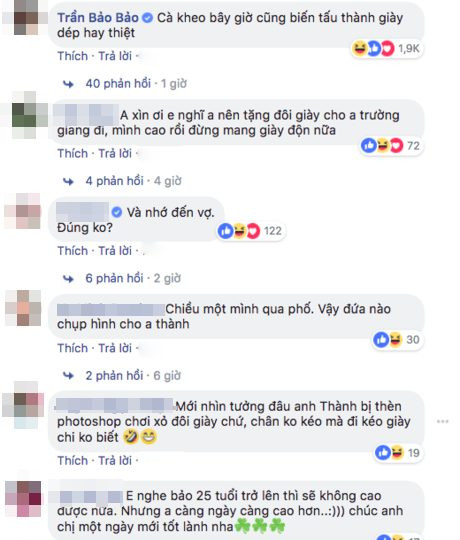Like Trần Bảo Bảo's comment with Thích
Image resolution: width=460 pixels, height=540 pixels.
[x=73, y=56]
